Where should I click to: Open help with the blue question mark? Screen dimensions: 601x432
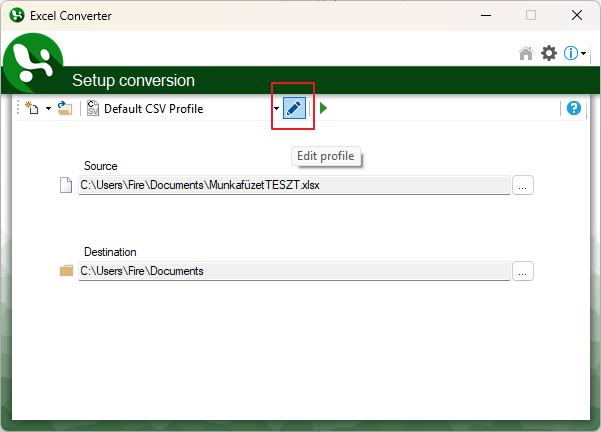click(573, 108)
